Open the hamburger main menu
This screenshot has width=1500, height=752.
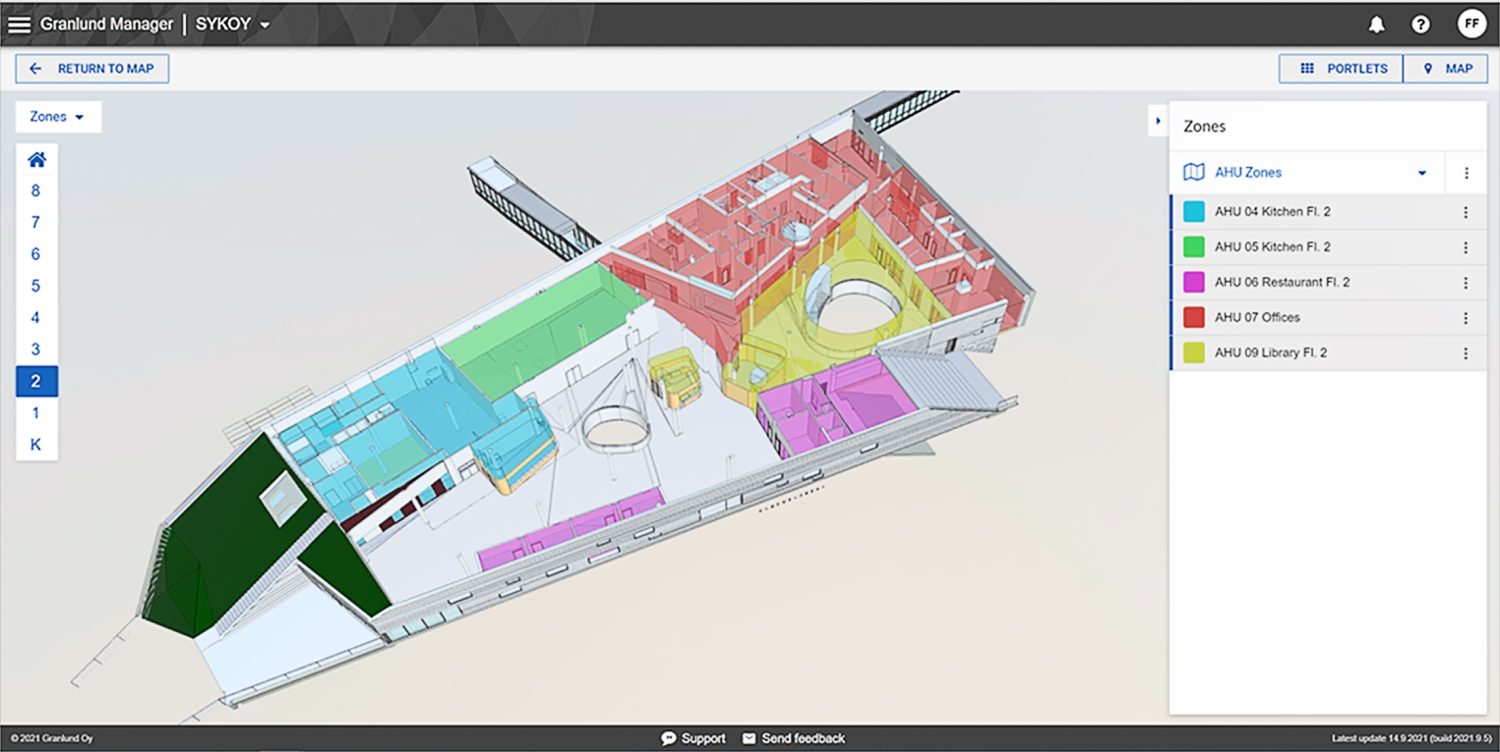coord(19,24)
